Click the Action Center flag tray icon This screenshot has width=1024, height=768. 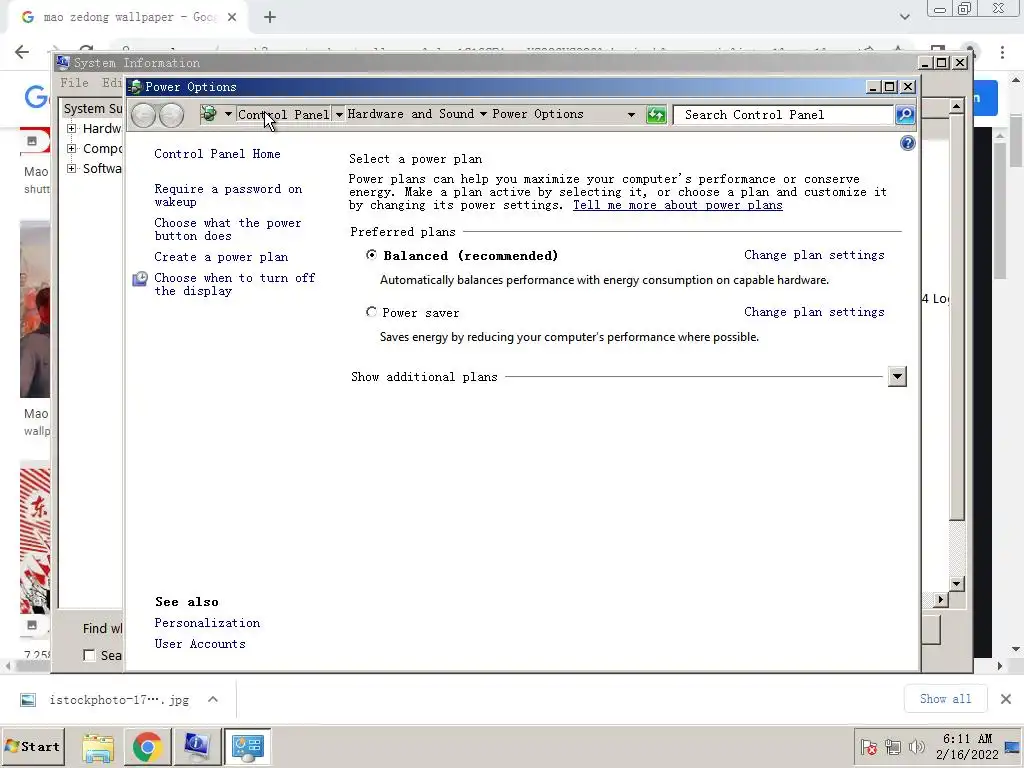(x=869, y=747)
